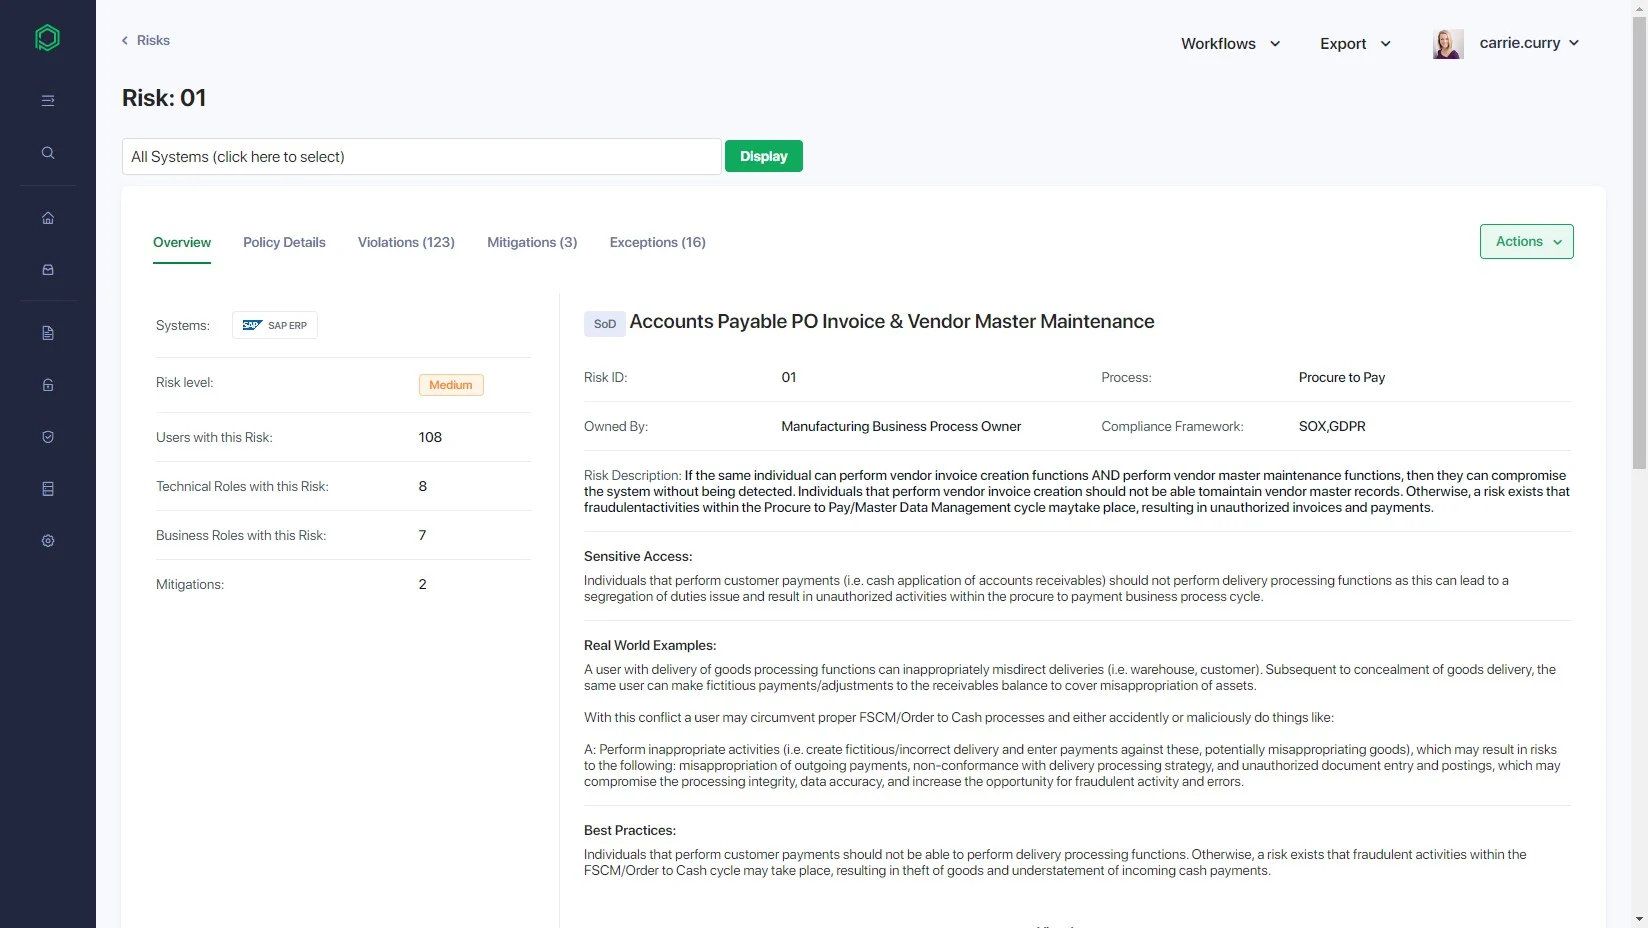Click the scrollbar up arrow
This screenshot has width=1648, height=928.
pyautogui.click(x=1639, y=7)
